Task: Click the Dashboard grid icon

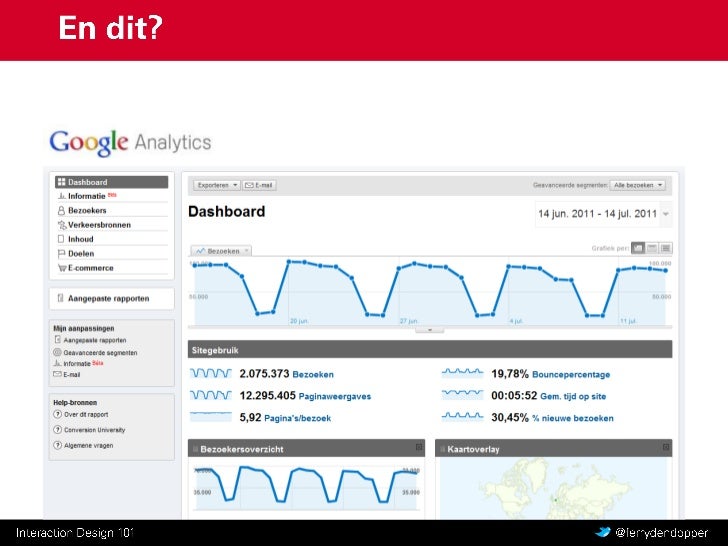Action: [61, 182]
